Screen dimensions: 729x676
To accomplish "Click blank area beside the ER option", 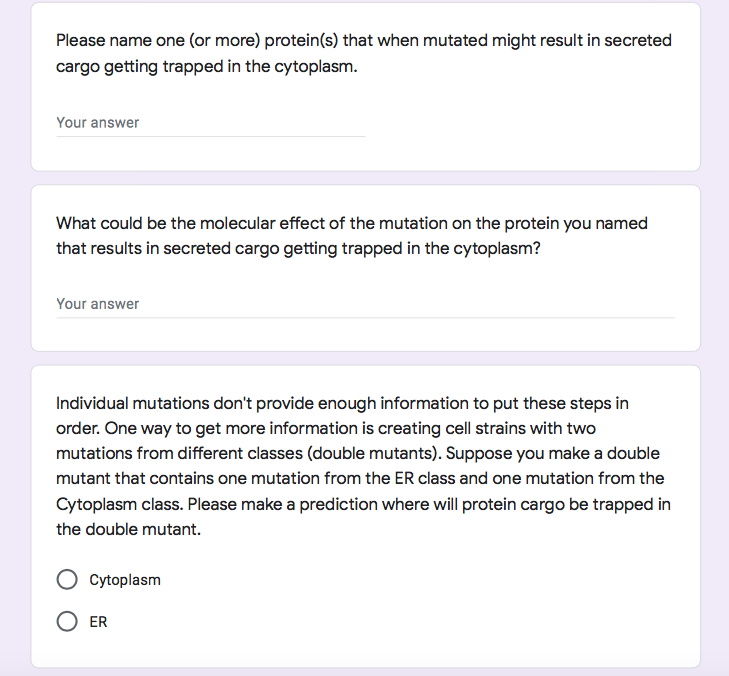I will coord(372,622).
